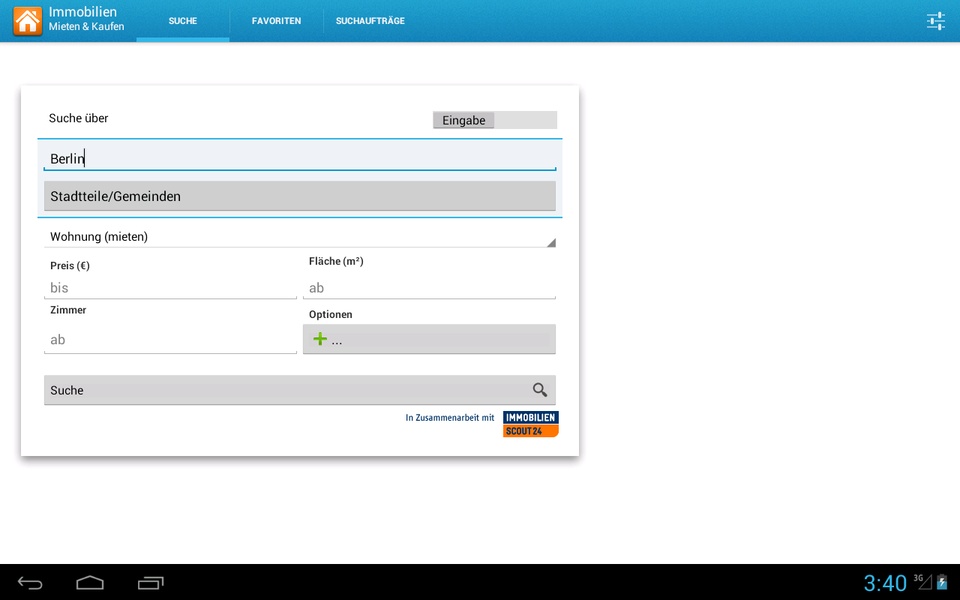Click the 'Immobilien Mieten & Kaufen' title
Viewport: 960px width, 600px height.
[x=86, y=19]
